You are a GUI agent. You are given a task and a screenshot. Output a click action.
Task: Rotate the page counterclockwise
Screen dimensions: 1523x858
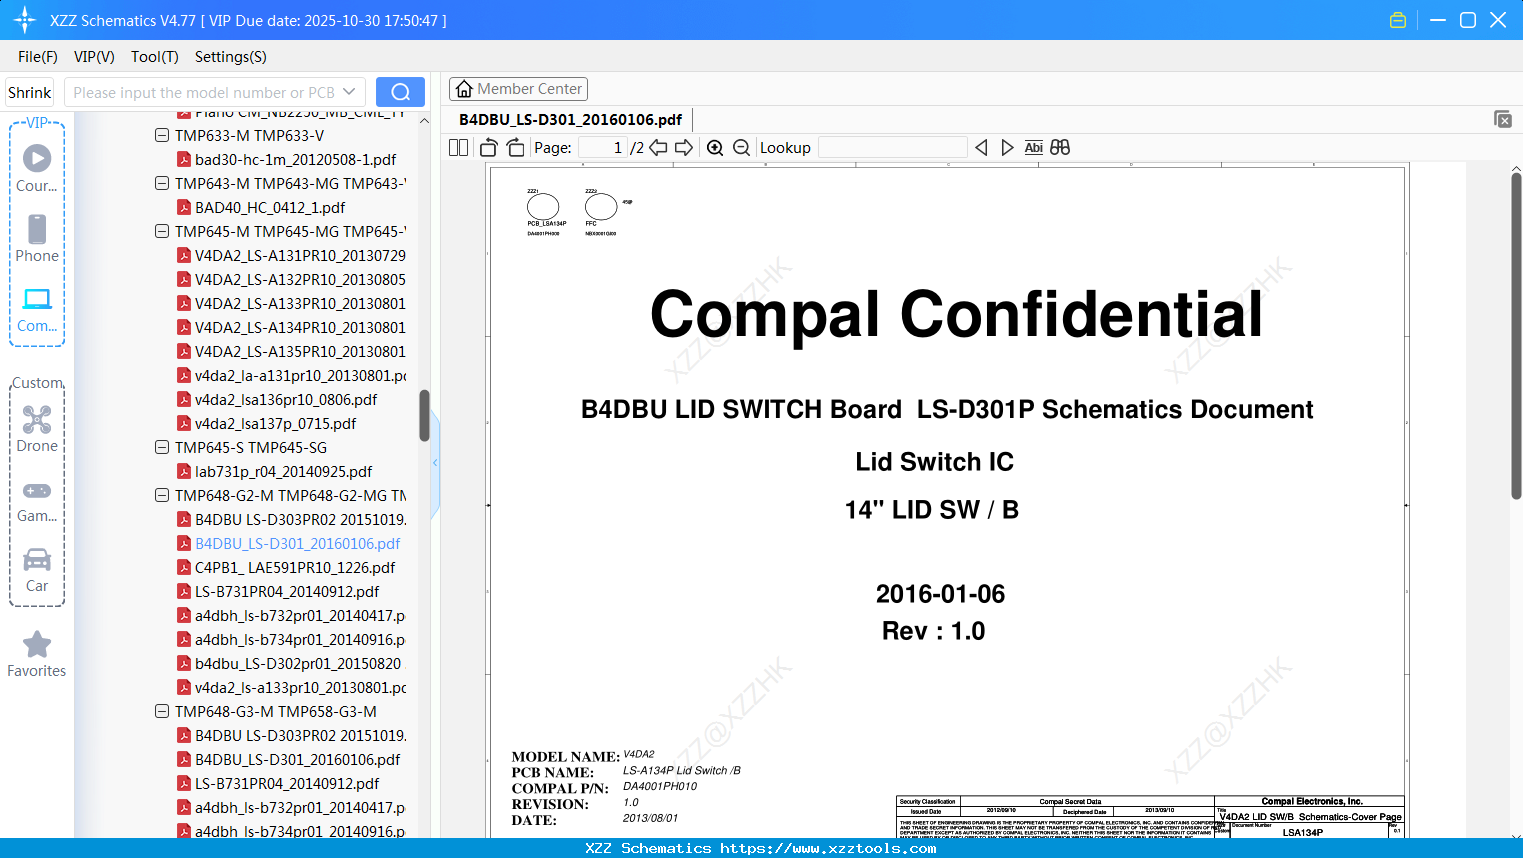489,147
